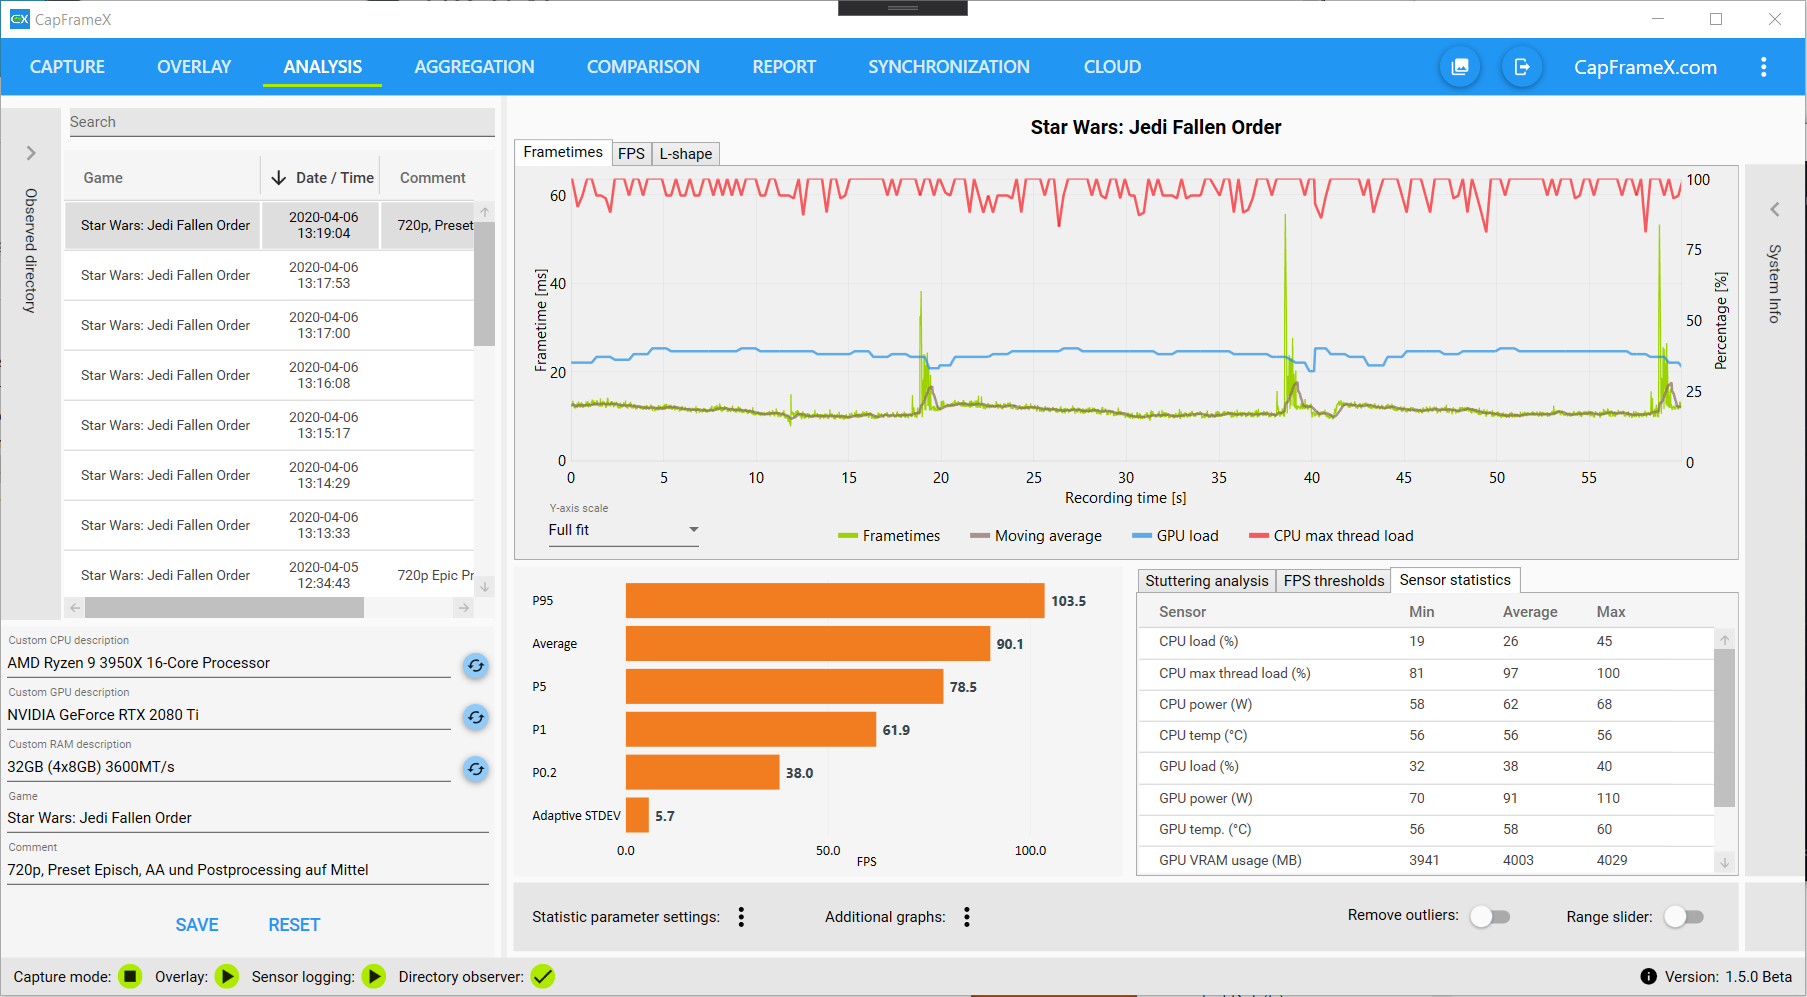Click the Comment text field
The width and height of the screenshot is (1807, 997).
coord(248,870)
